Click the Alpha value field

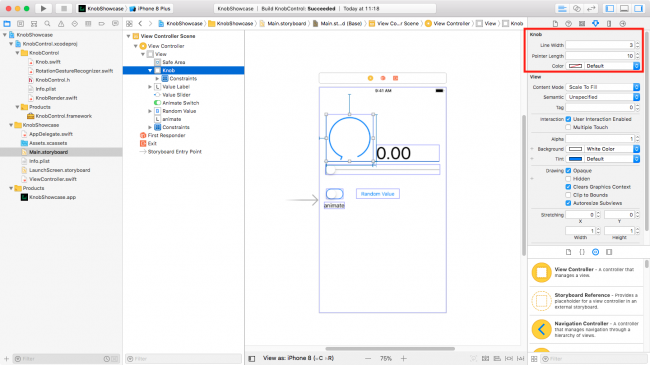[600, 139]
